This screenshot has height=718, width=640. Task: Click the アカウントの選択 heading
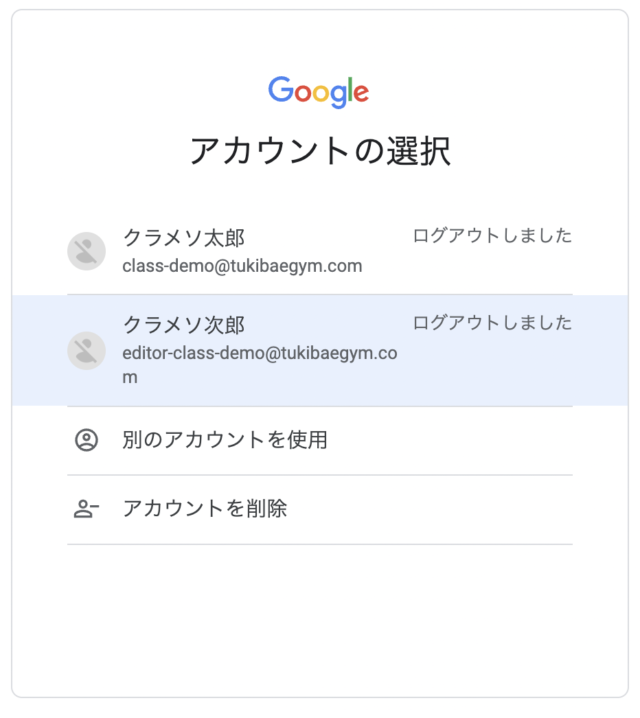(x=320, y=151)
